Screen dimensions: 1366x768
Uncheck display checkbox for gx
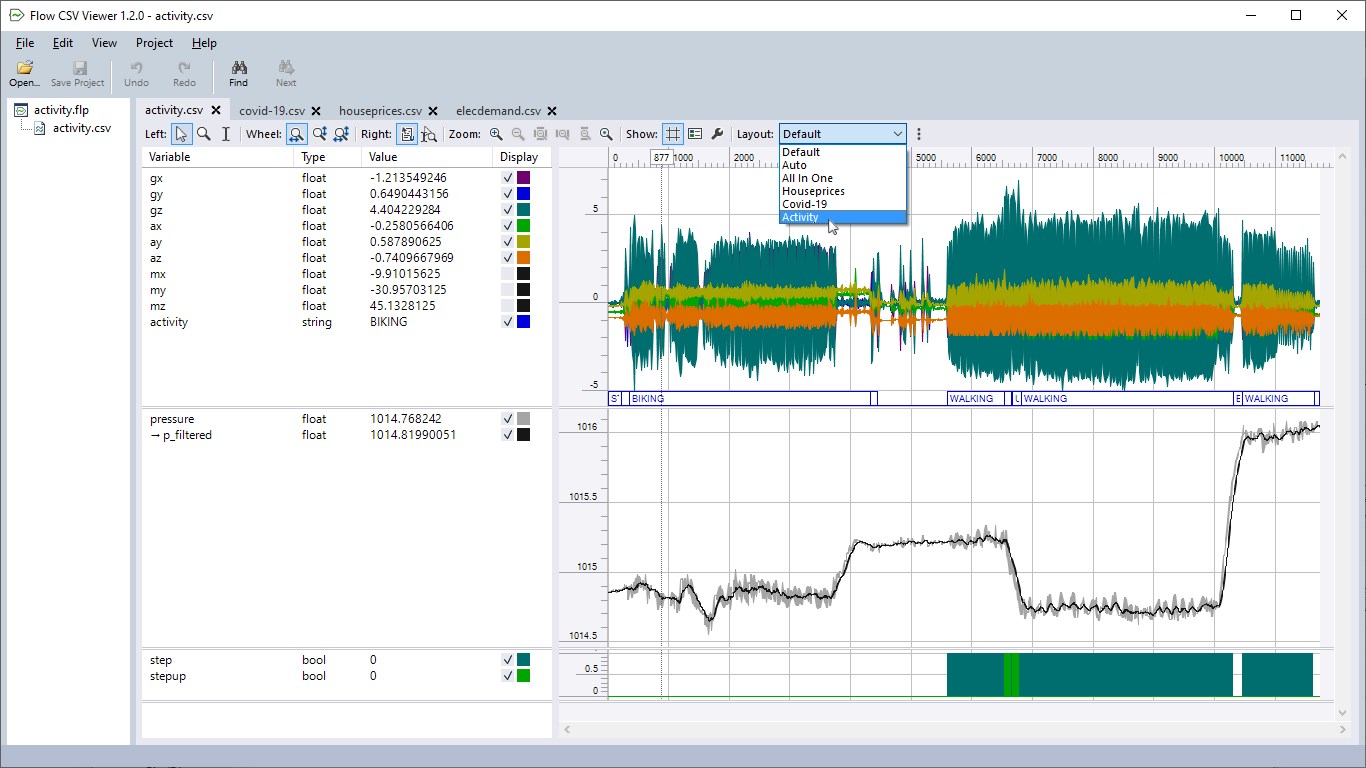[x=508, y=178]
